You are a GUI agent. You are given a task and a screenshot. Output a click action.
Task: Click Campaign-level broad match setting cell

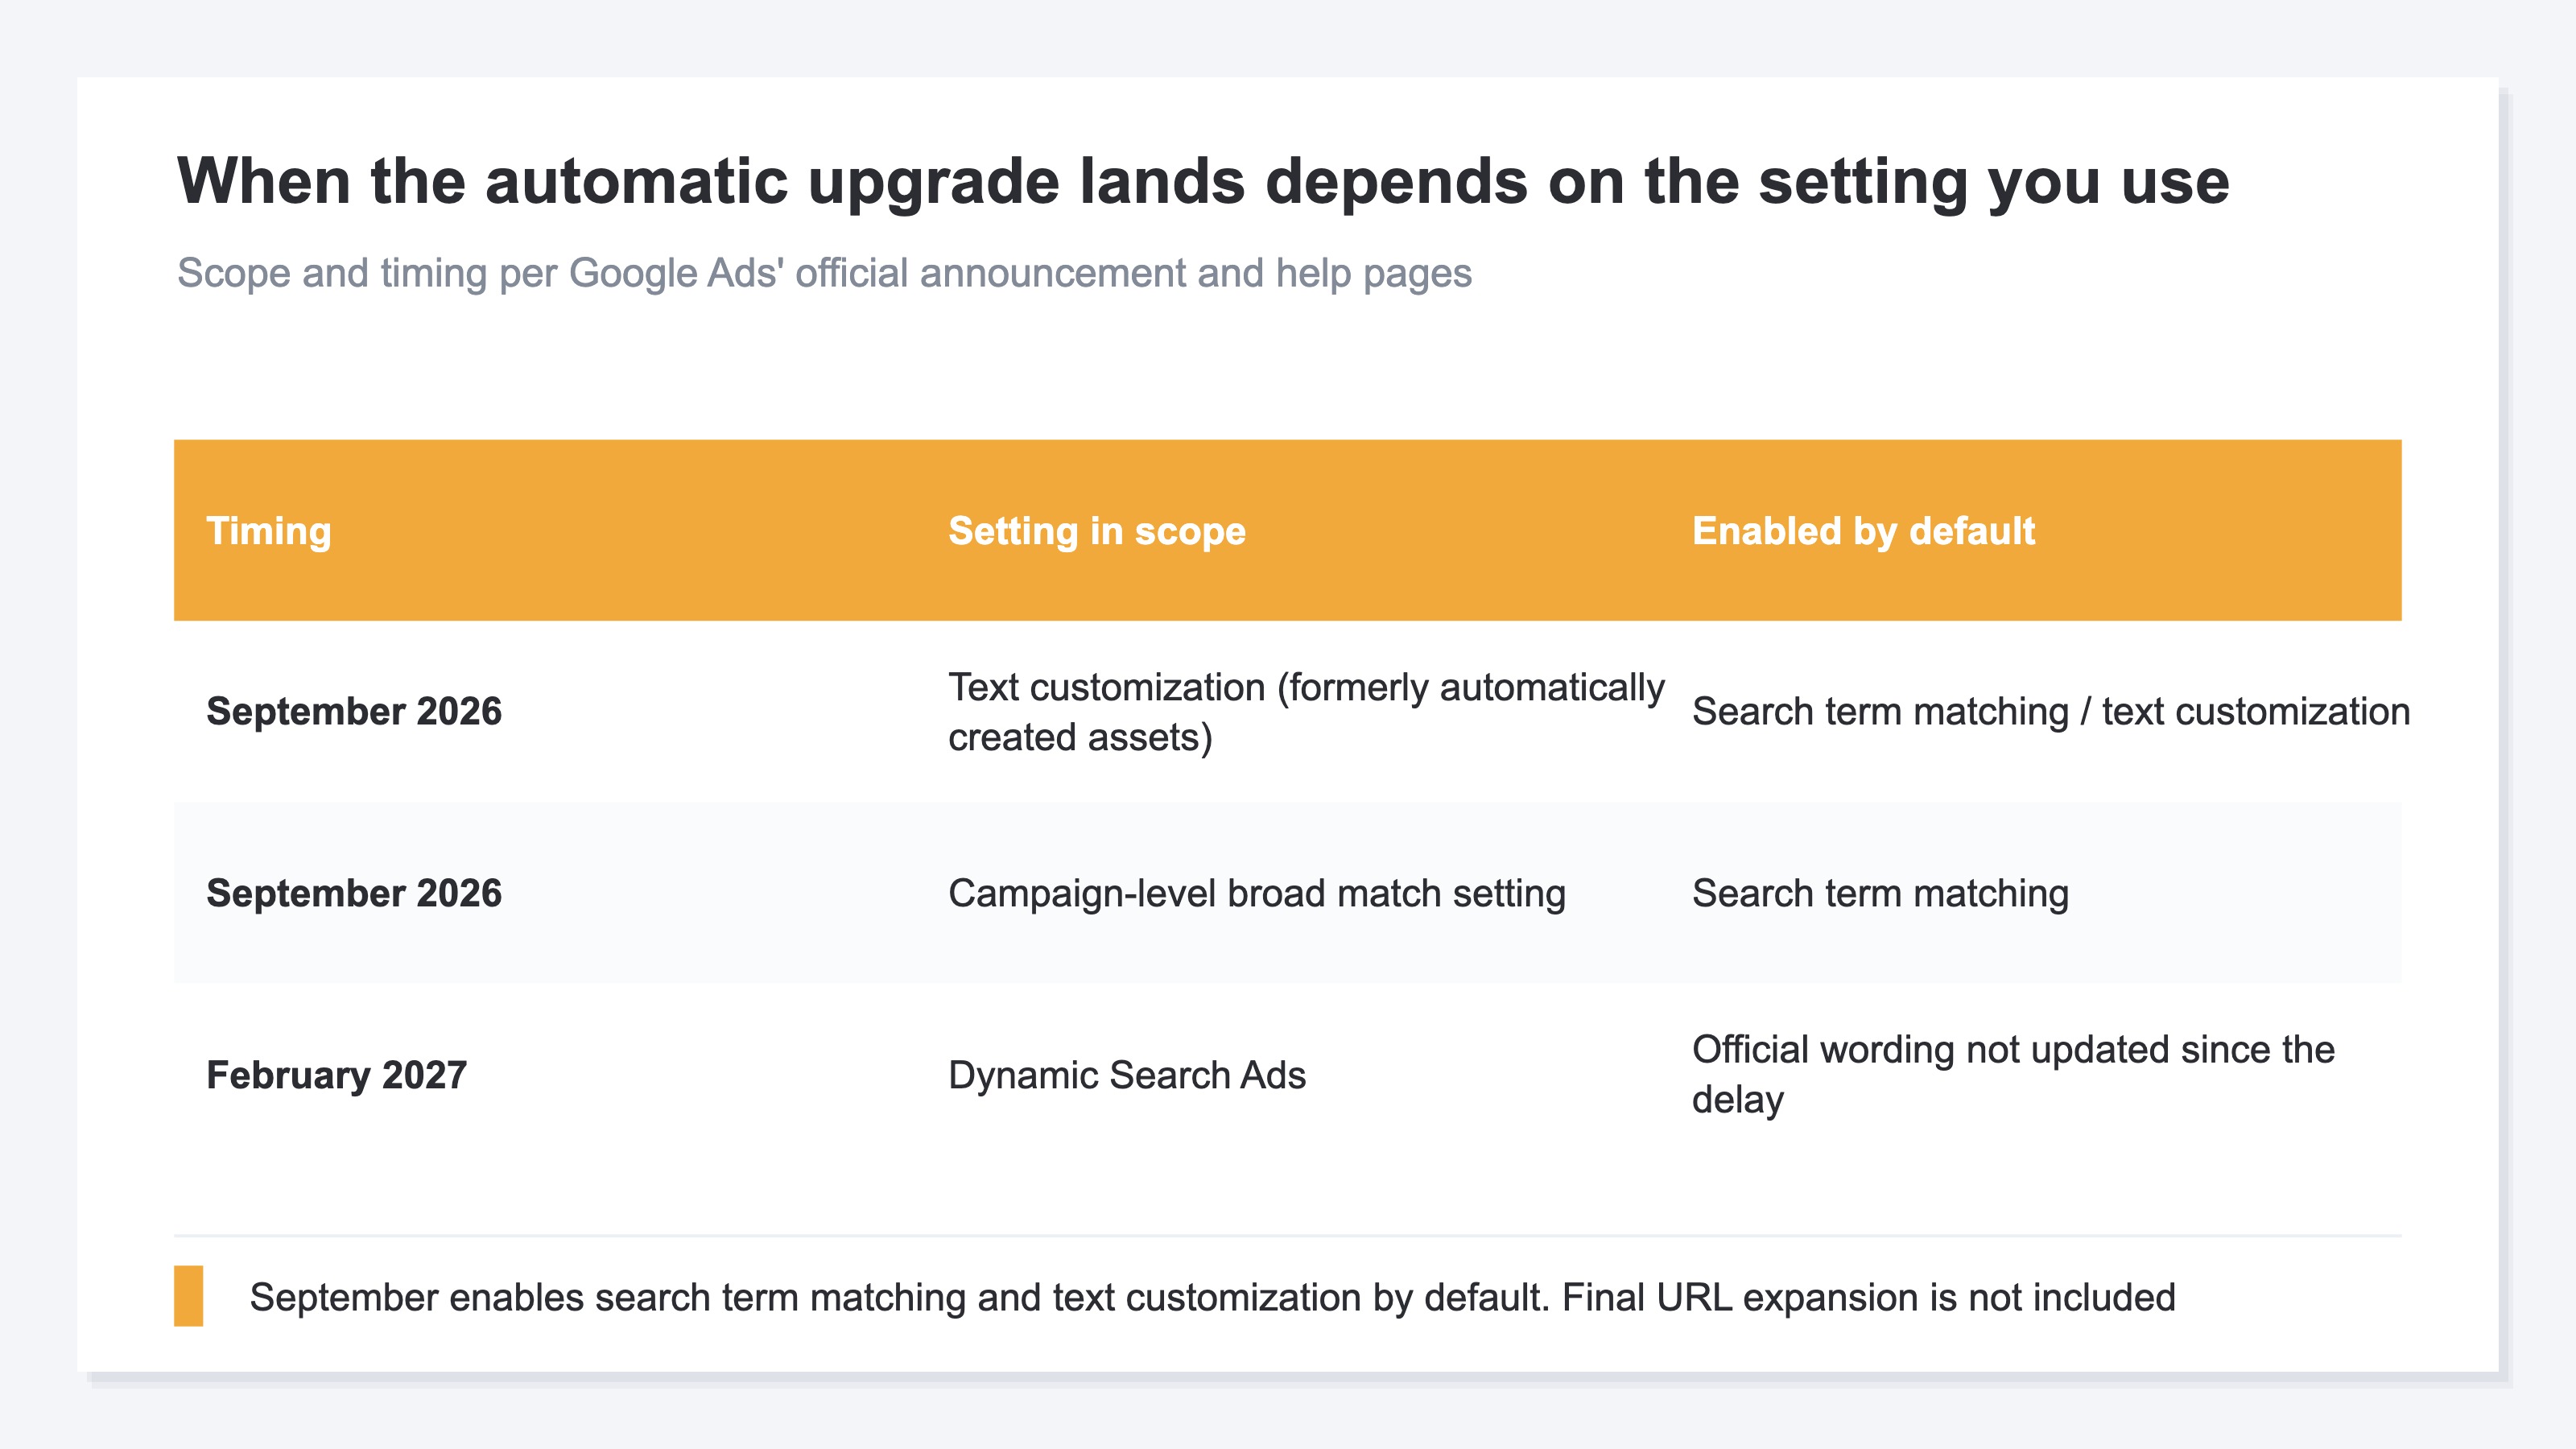click(x=1257, y=893)
